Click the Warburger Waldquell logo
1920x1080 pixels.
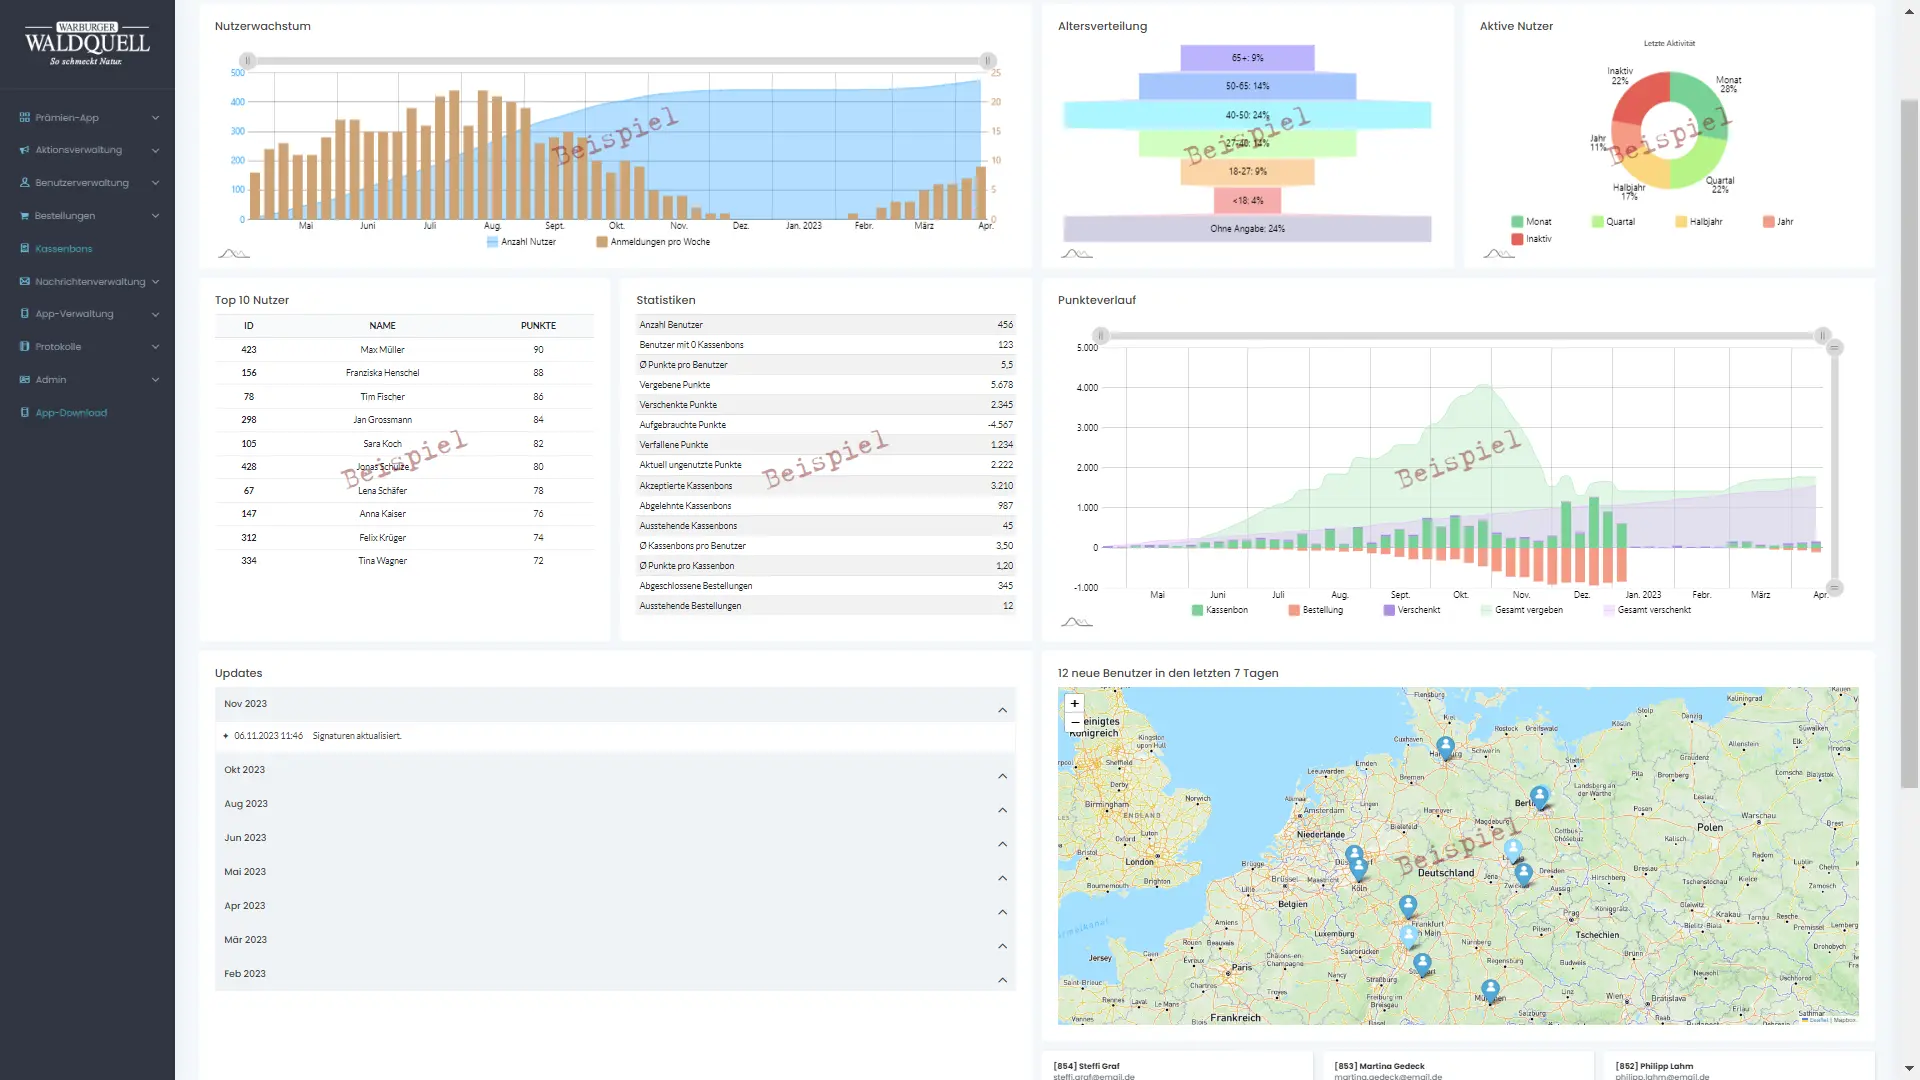point(87,44)
